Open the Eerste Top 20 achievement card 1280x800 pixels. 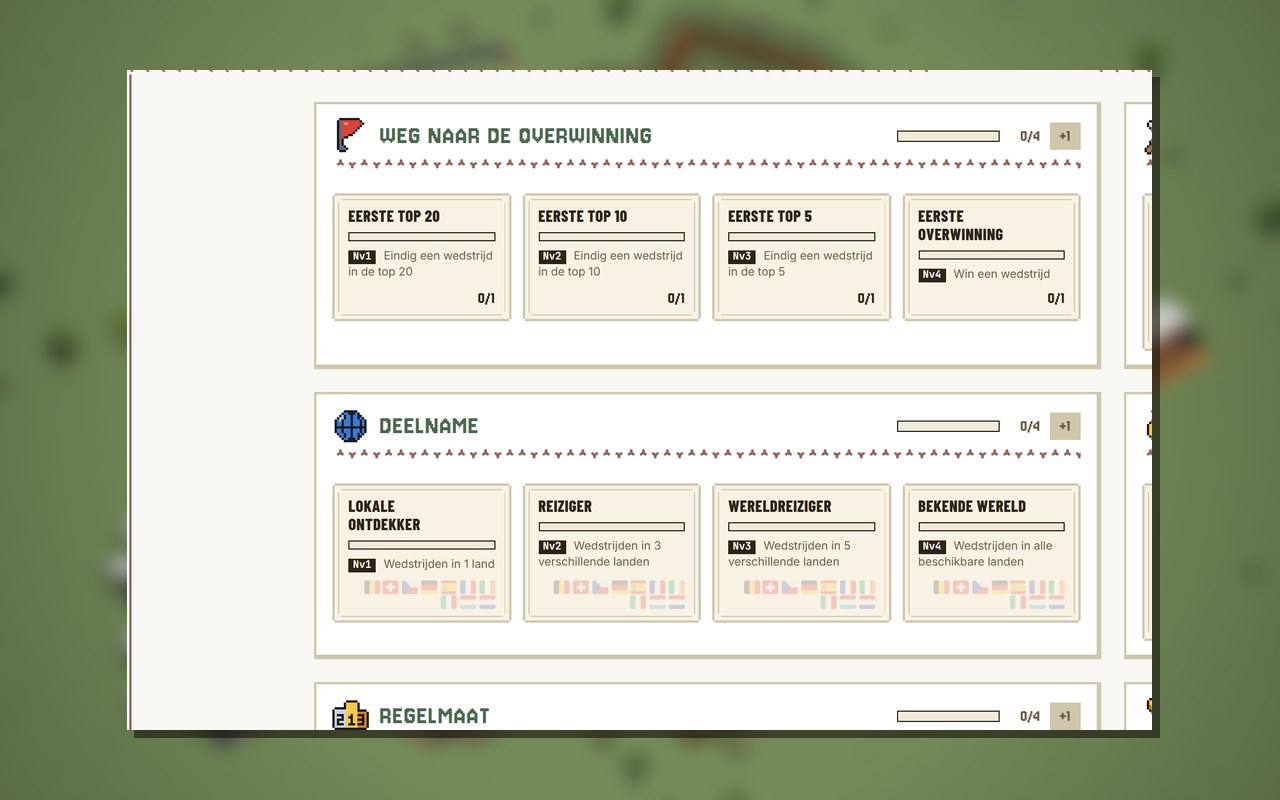pyautogui.click(x=422, y=257)
